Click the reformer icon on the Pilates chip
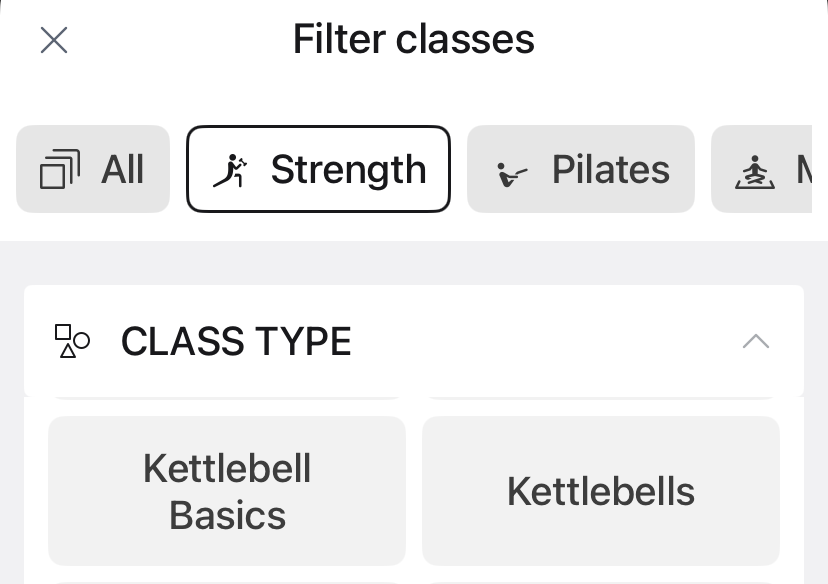 pyautogui.click(x=512, y=170)
